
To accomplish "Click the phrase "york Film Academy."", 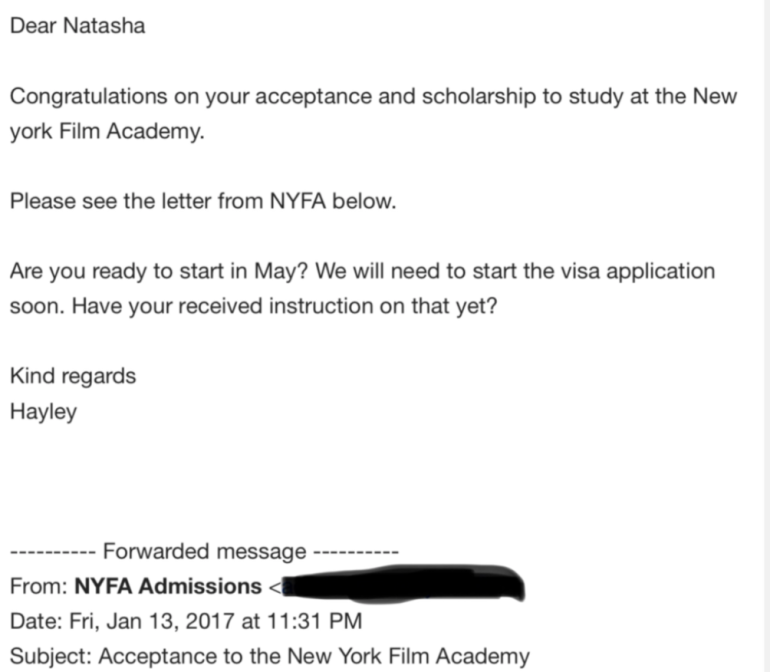I will point(107,132).
